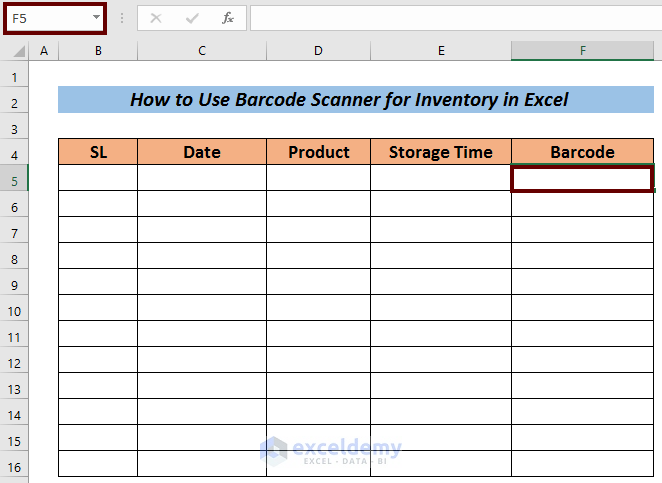Click the Barcode header cell
662x483 pixels.
coord(582,152)
